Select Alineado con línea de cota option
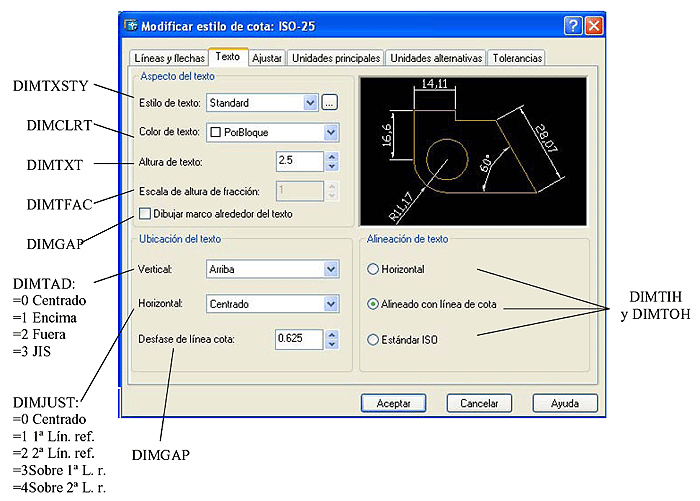Image resolution: width=700 pixels, height=501 pixels. tap(373, 304)
